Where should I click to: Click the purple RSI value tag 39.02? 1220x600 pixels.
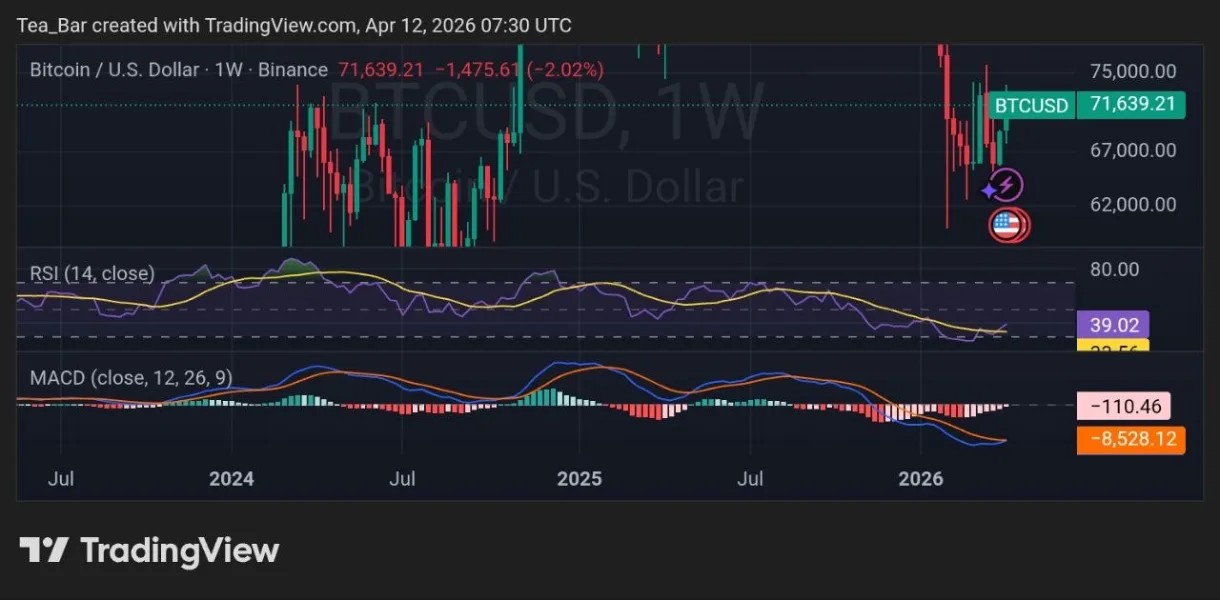tap(1112, 324)
